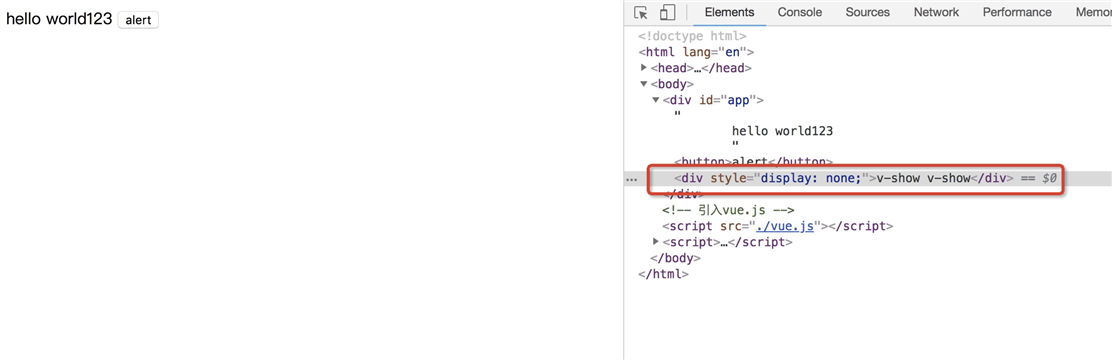Click the alert button on the page
The height and width of the screenshot is (360, 1112).
138,20
